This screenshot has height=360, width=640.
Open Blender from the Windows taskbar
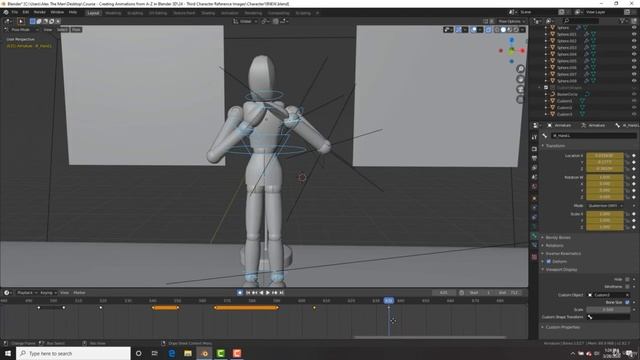coord(204,353)
